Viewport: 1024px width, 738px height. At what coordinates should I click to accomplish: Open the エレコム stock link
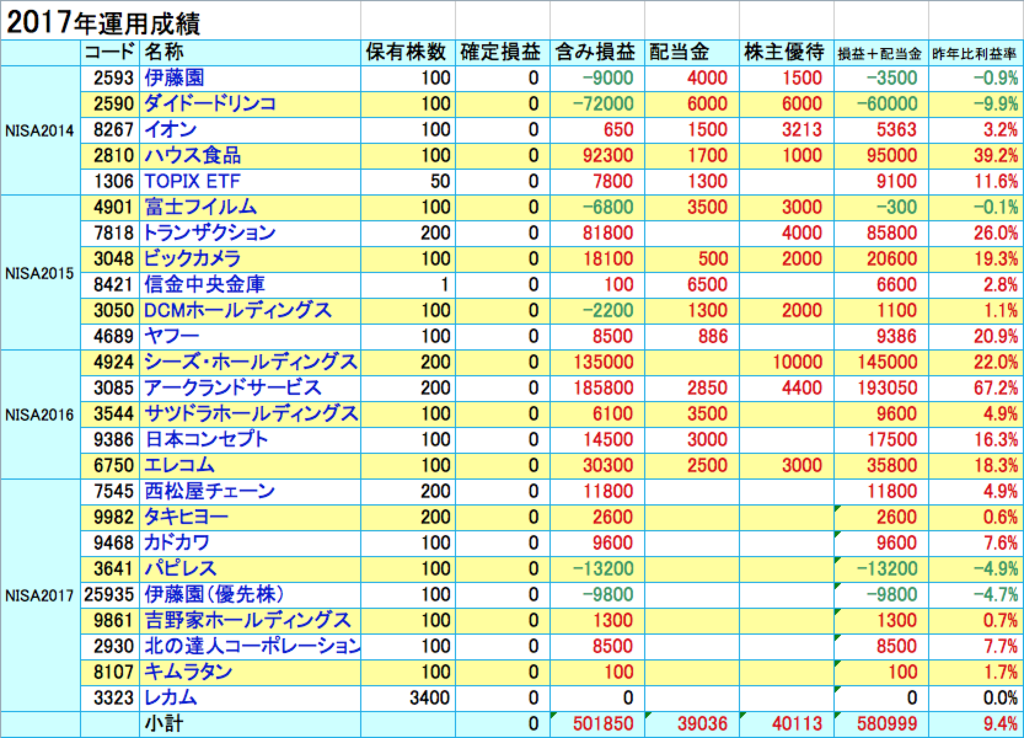179,465
